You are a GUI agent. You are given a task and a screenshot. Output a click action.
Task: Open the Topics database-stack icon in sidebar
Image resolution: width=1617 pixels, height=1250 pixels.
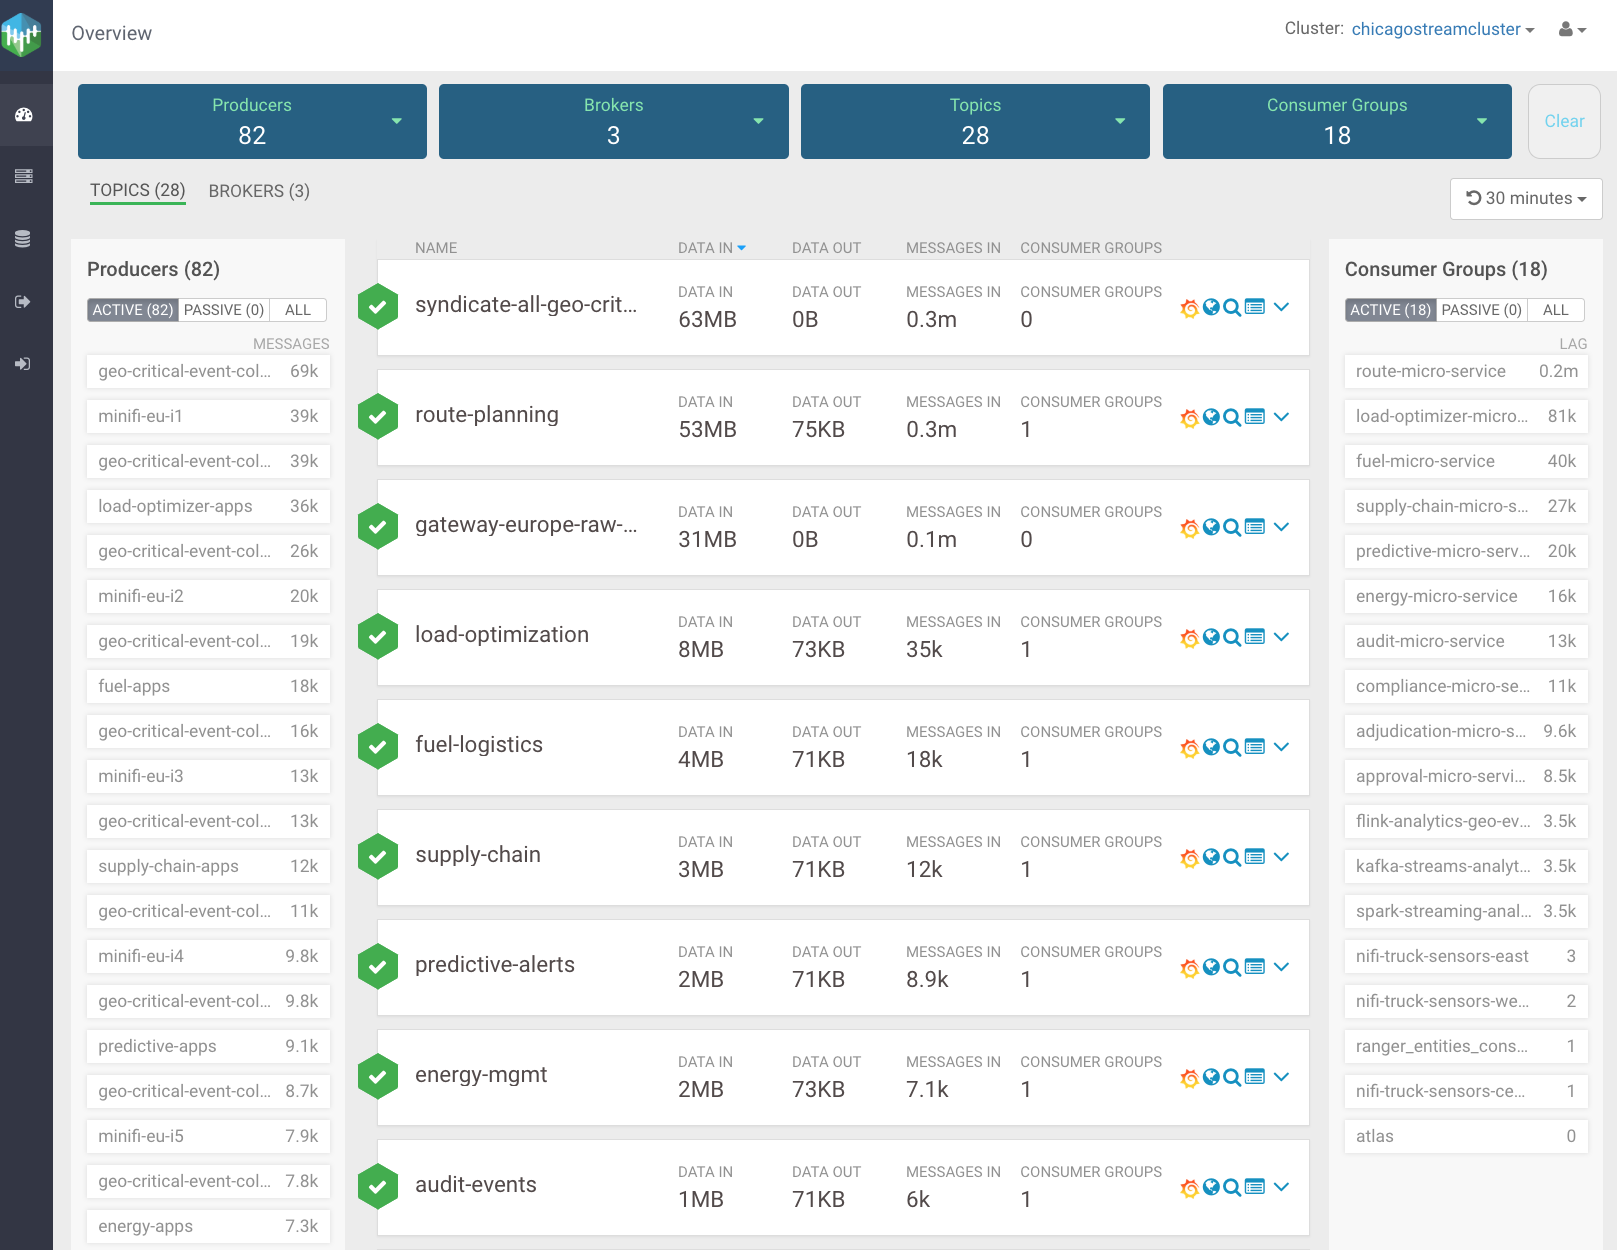coord(24,239)
